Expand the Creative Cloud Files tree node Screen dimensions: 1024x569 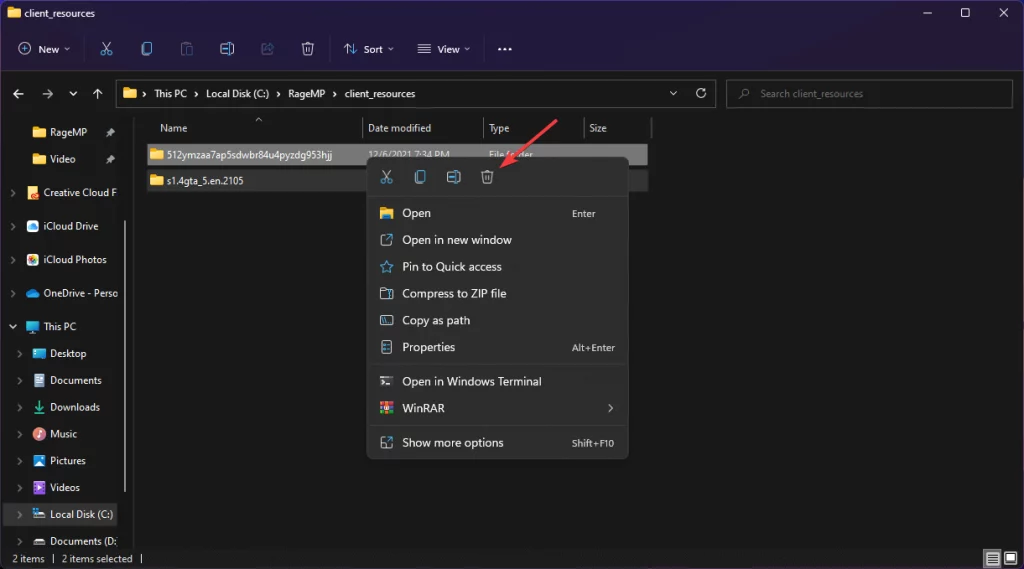pyautogui.click(x=13, y=193)
